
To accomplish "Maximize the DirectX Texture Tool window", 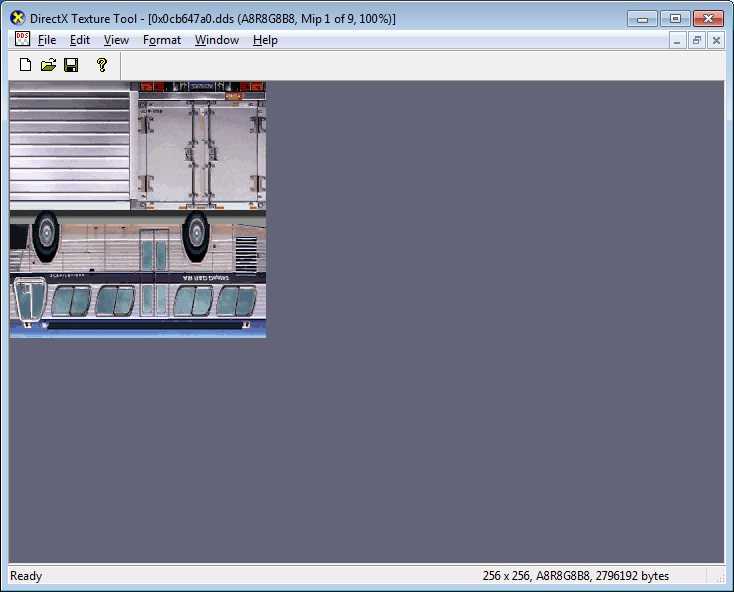I will pos(675,19).
